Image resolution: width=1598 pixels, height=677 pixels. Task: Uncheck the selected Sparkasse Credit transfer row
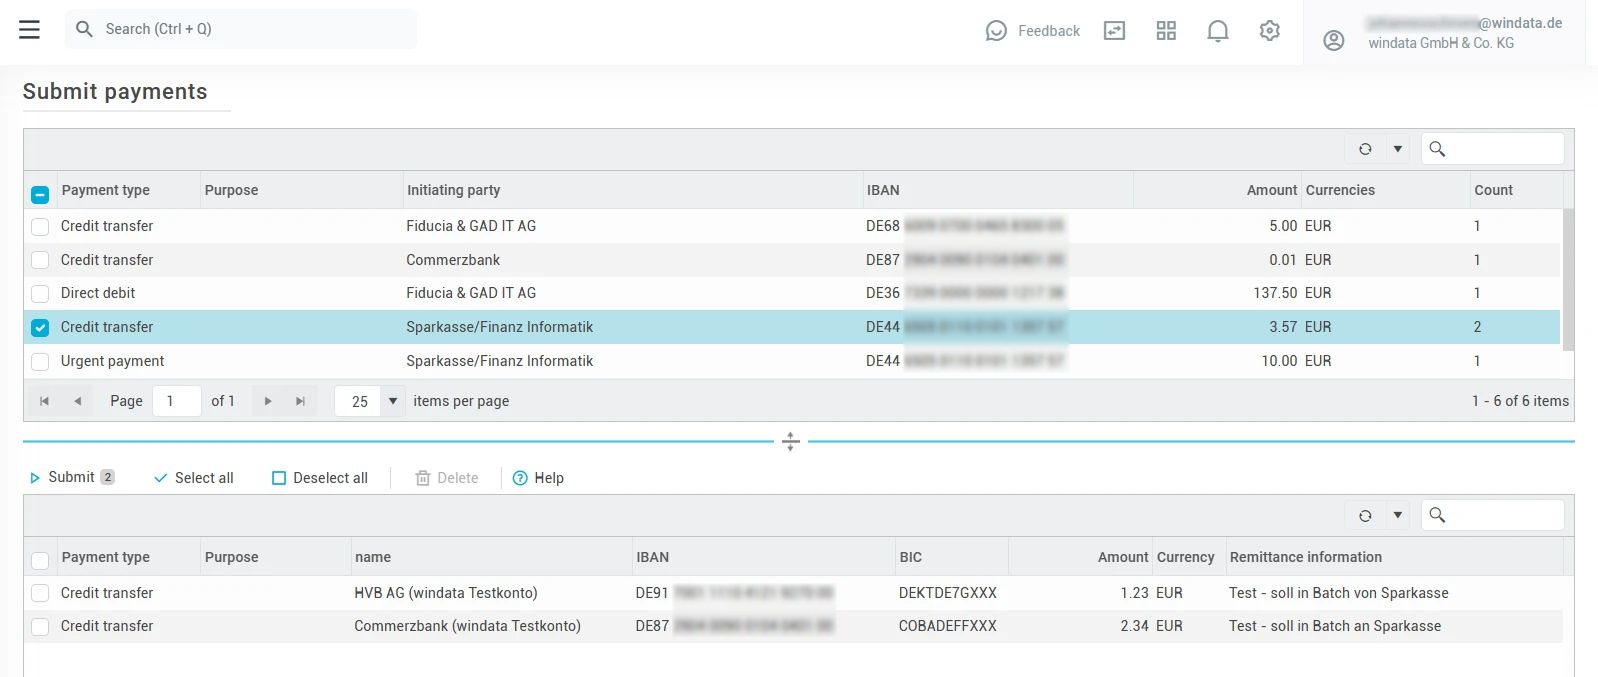tap(40, 328)
